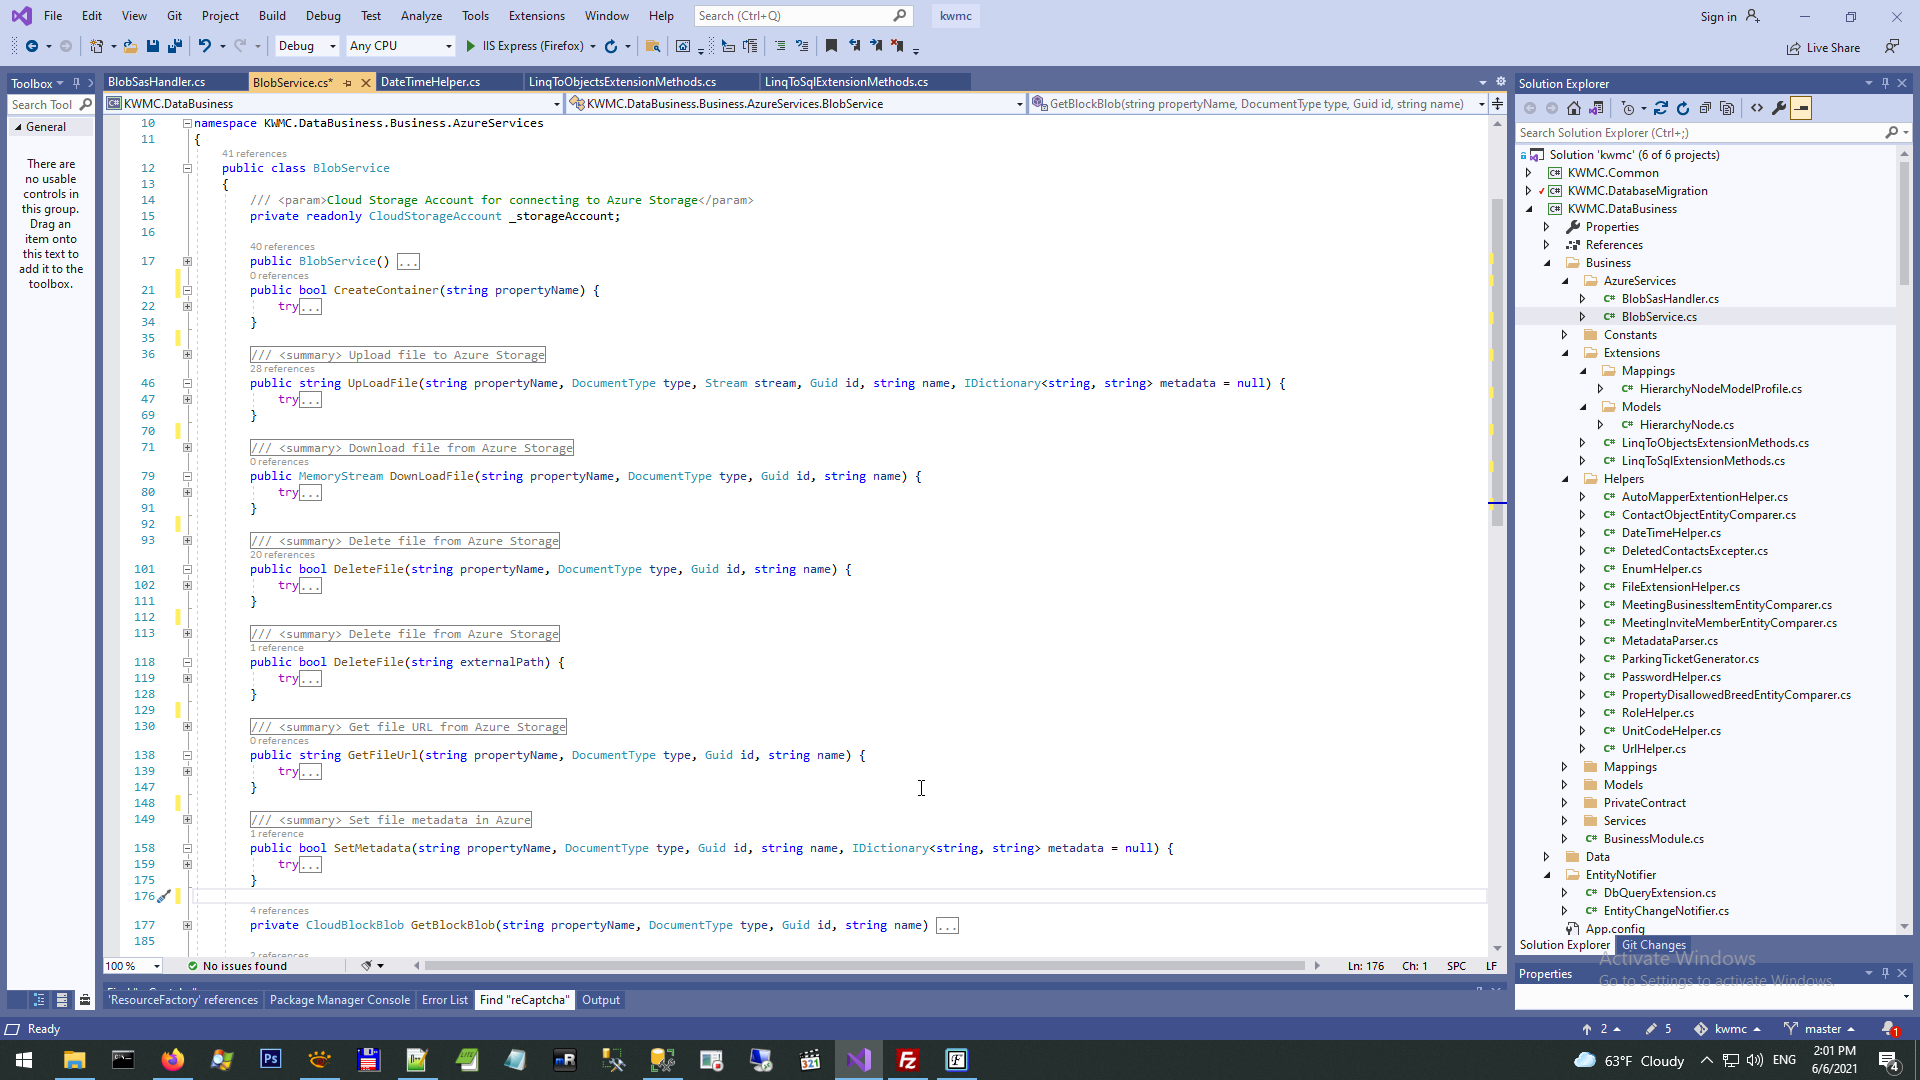The height and width of the screenshot is (1080, 1920).
Task: Expand the collapsed BlobService() constructor outline
Action: pyautogui.click(x=187, y=261)
